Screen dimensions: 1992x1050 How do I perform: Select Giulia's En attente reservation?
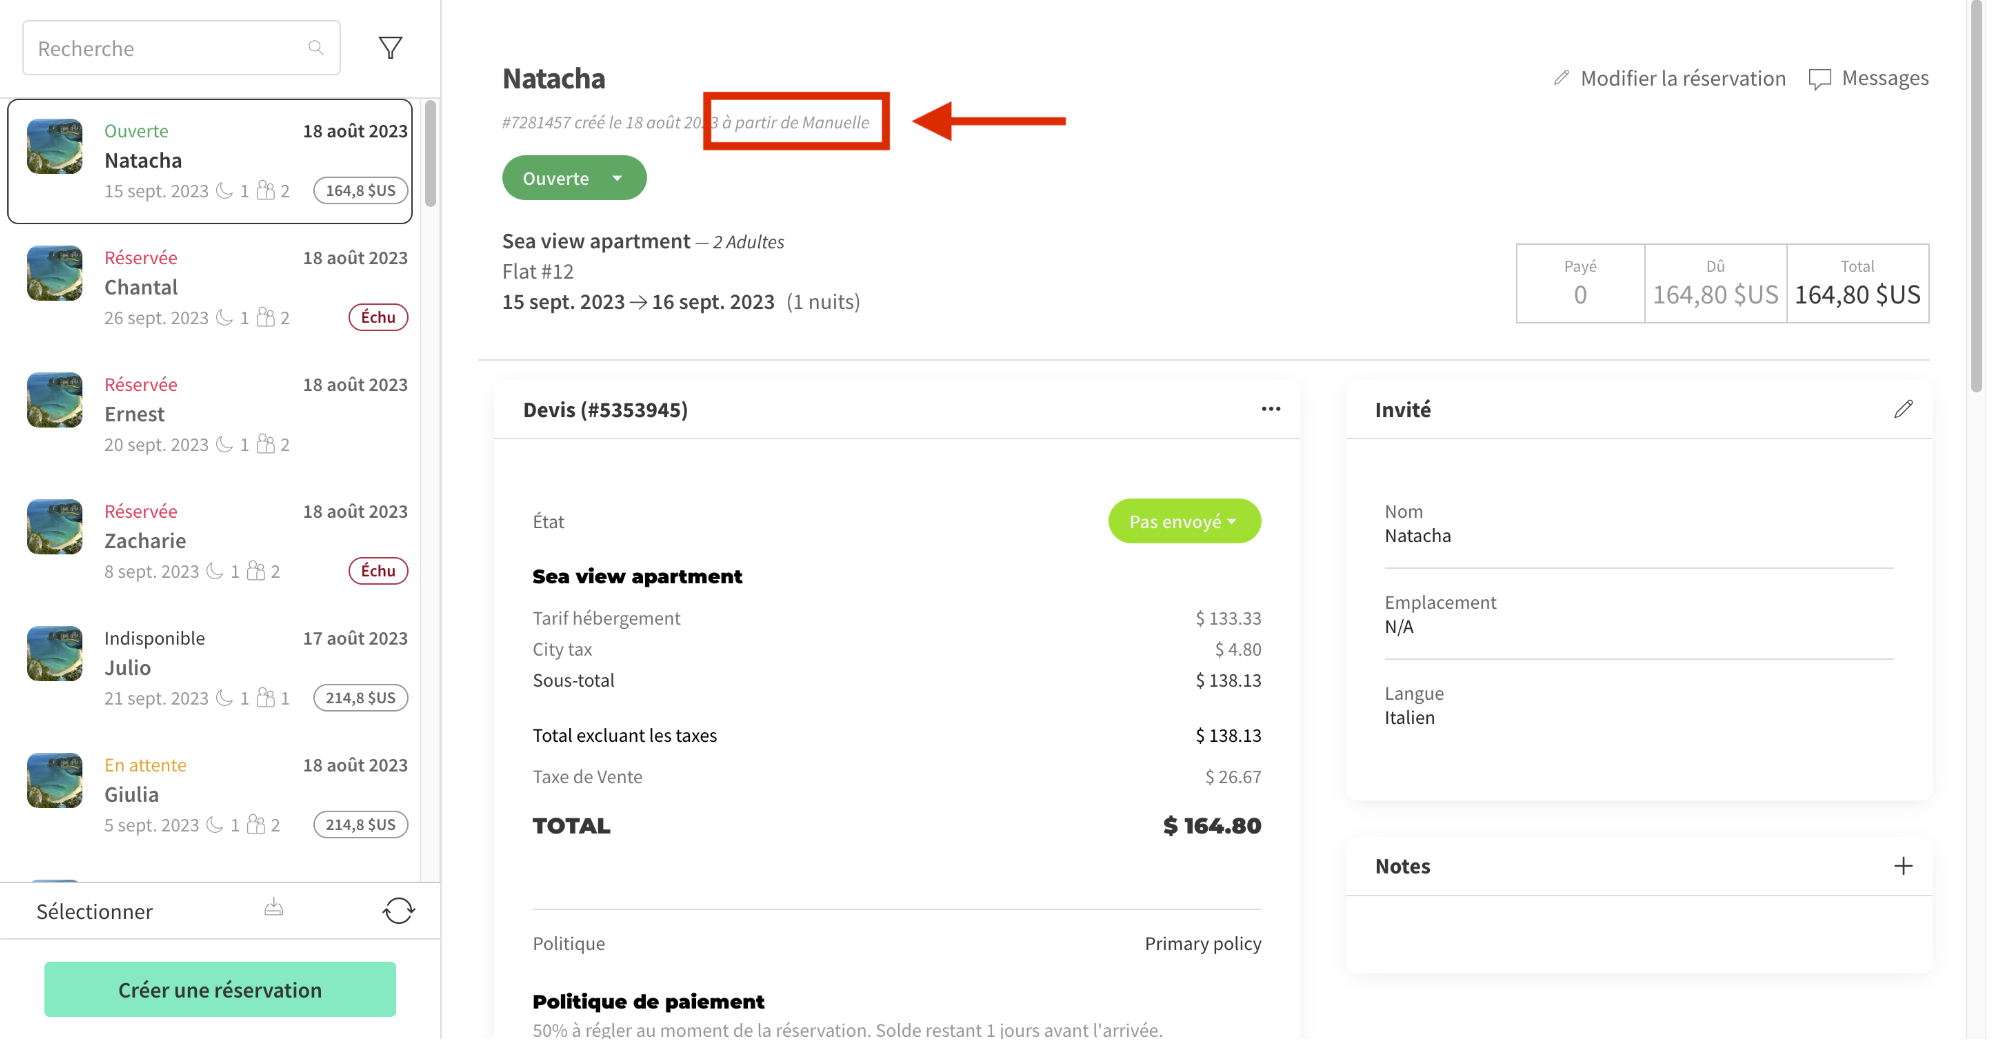210,794
